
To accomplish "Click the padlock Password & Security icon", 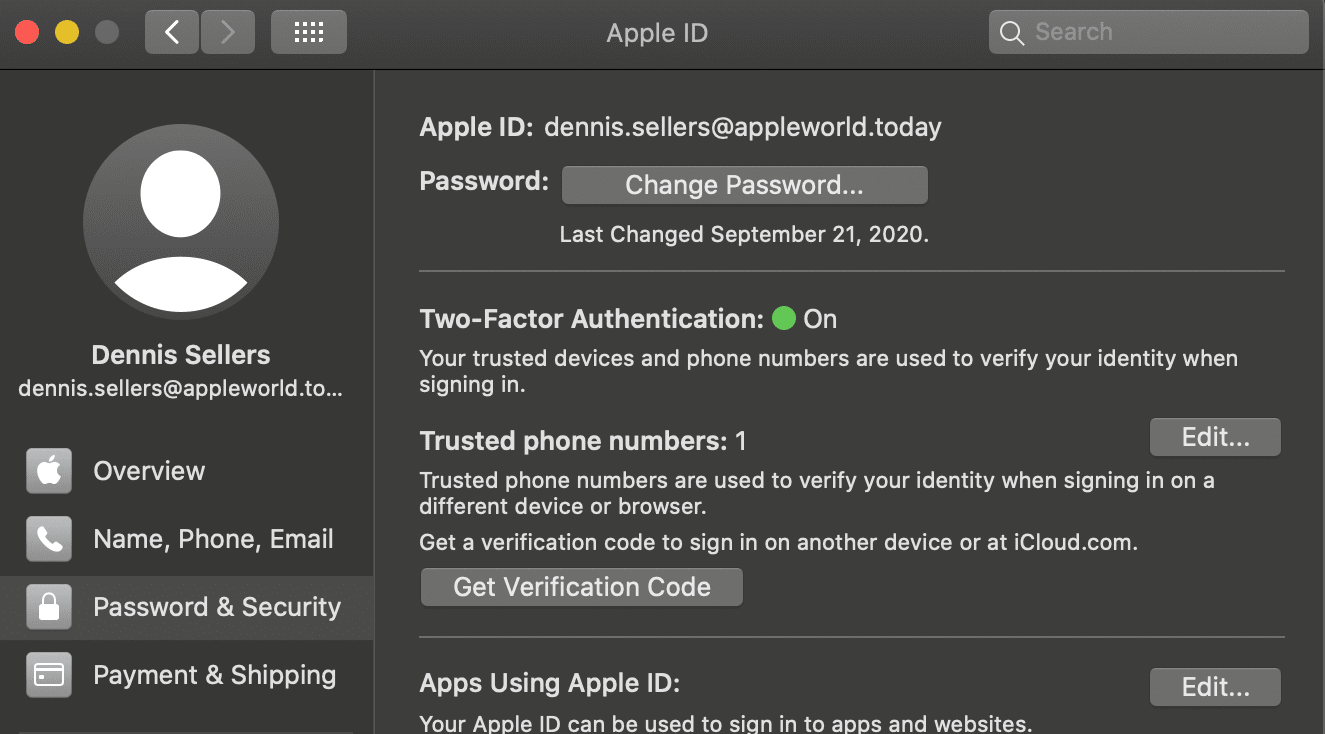I will [x=49, y=607].
